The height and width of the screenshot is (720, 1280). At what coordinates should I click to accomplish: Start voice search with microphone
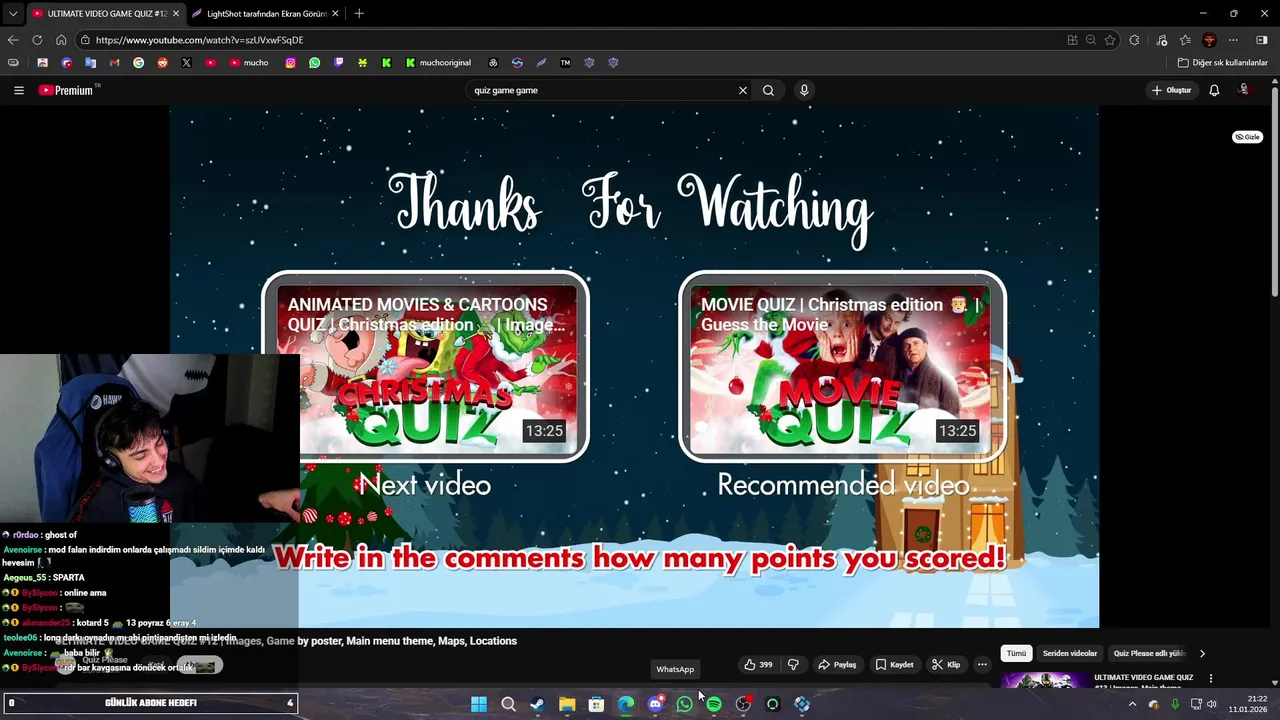click(804, 90)
